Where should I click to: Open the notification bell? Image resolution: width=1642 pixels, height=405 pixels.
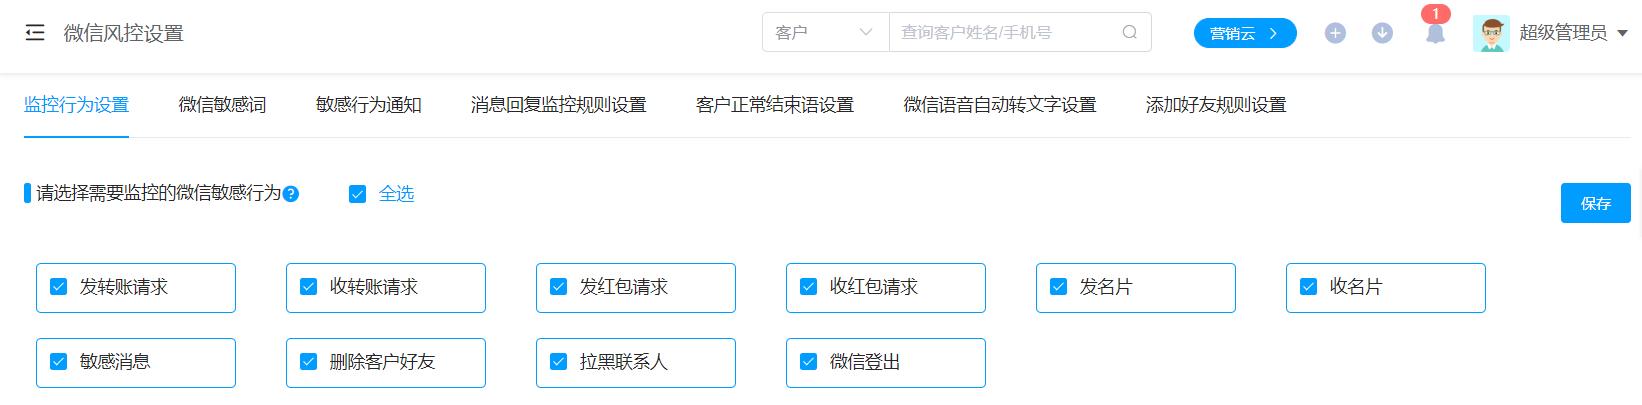1435,33
